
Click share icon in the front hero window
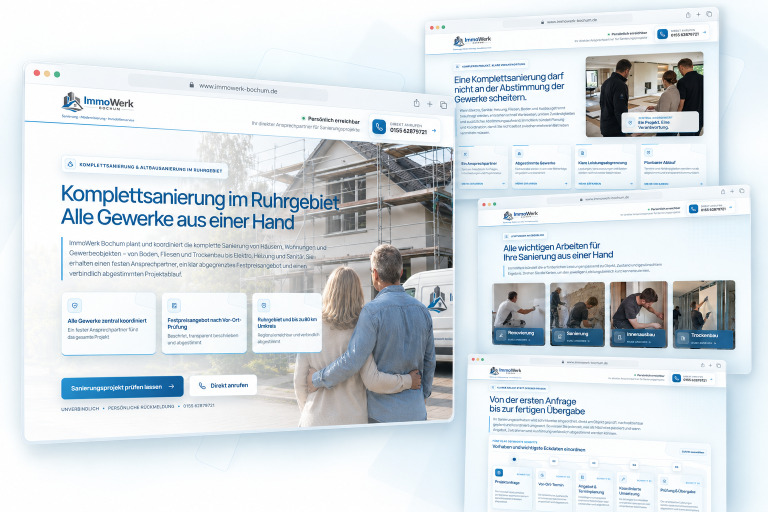pyautogui.click(x=416, y=103)
